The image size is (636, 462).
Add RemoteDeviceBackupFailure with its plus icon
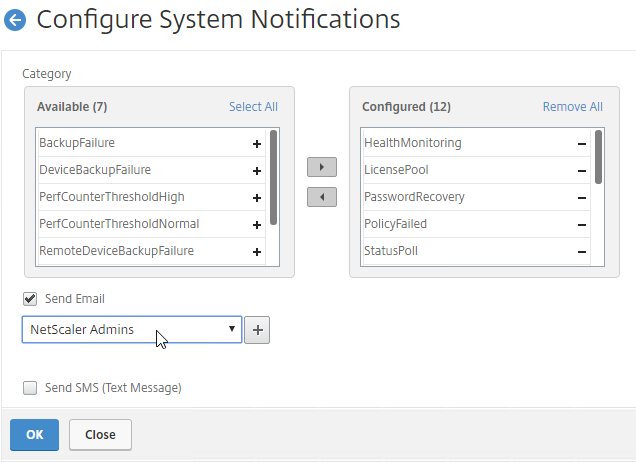tap(257, 252)
